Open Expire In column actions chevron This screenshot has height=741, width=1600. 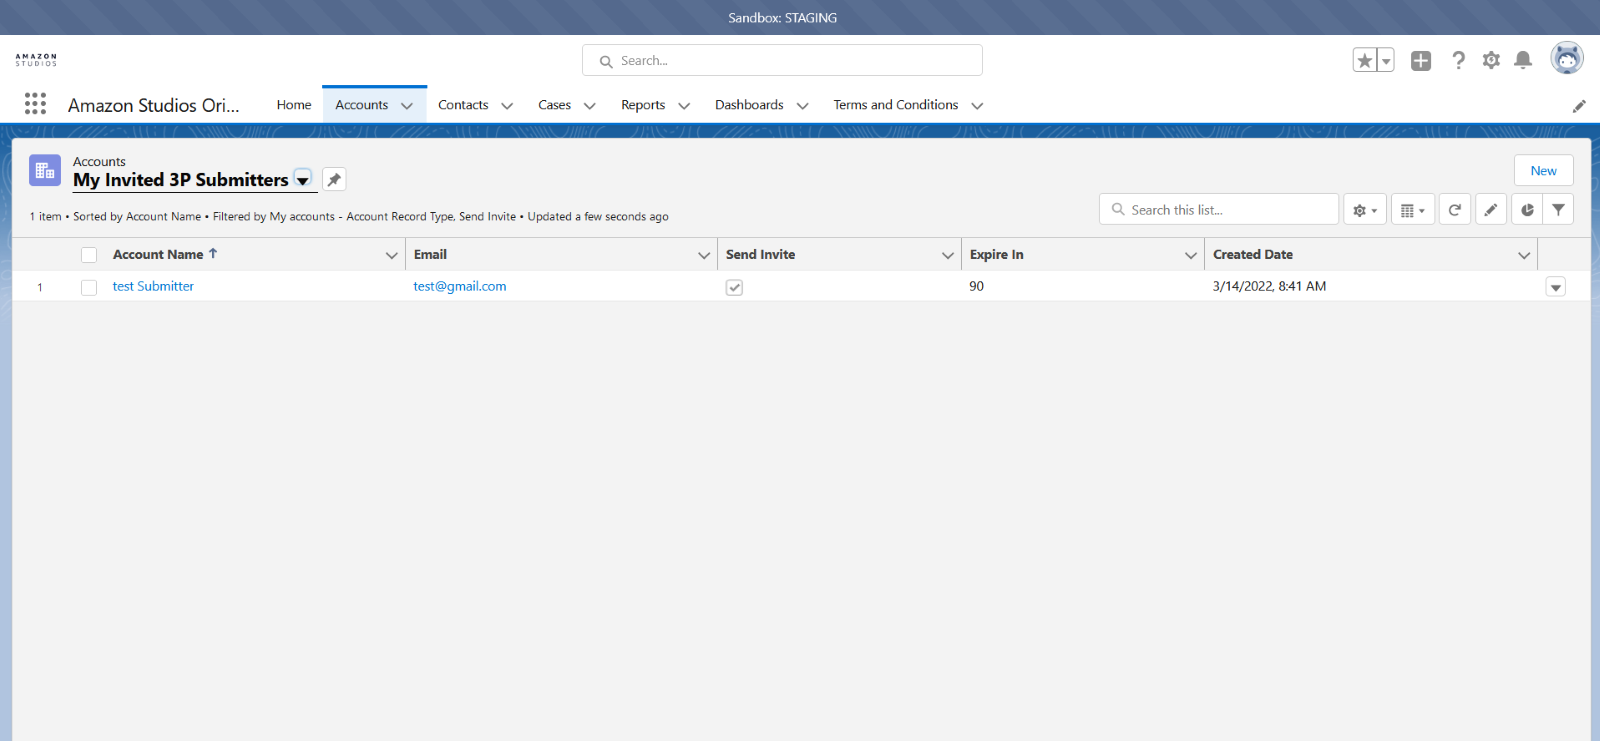point(1191,255)
